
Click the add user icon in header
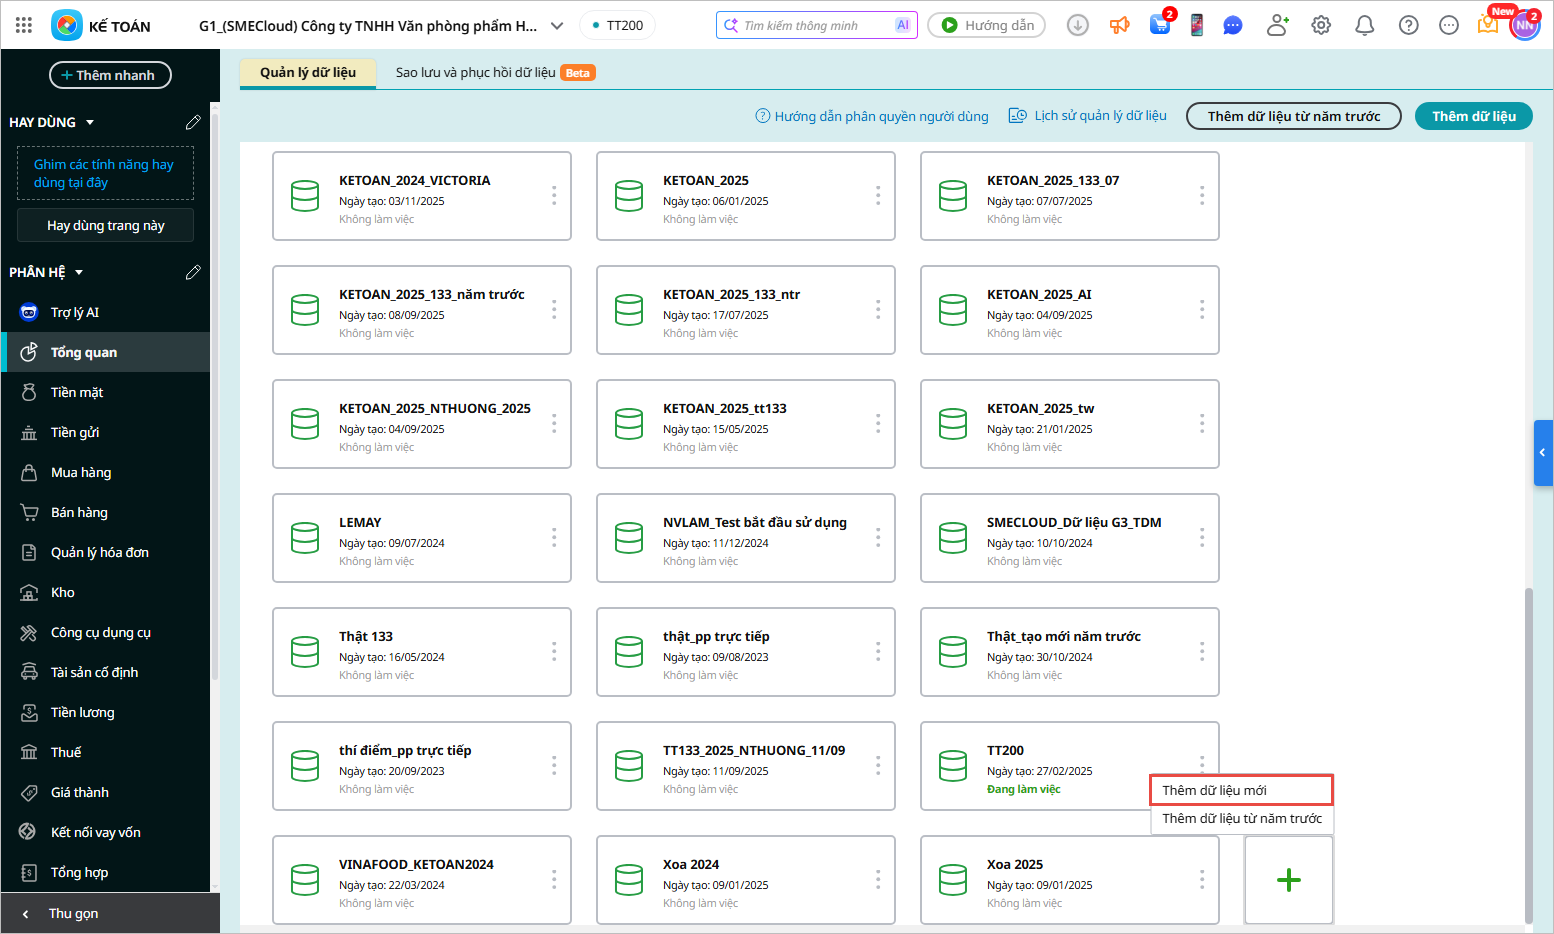(x=1277, y=25)
